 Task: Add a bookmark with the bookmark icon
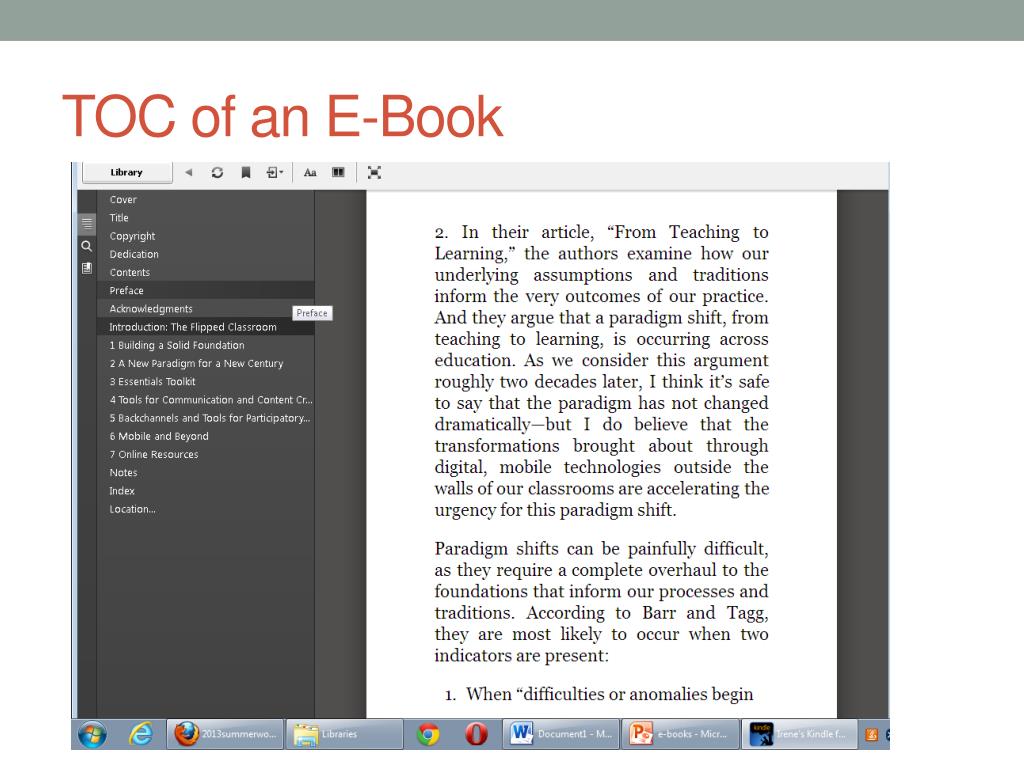pyautogui.click(x=246, y=172)
